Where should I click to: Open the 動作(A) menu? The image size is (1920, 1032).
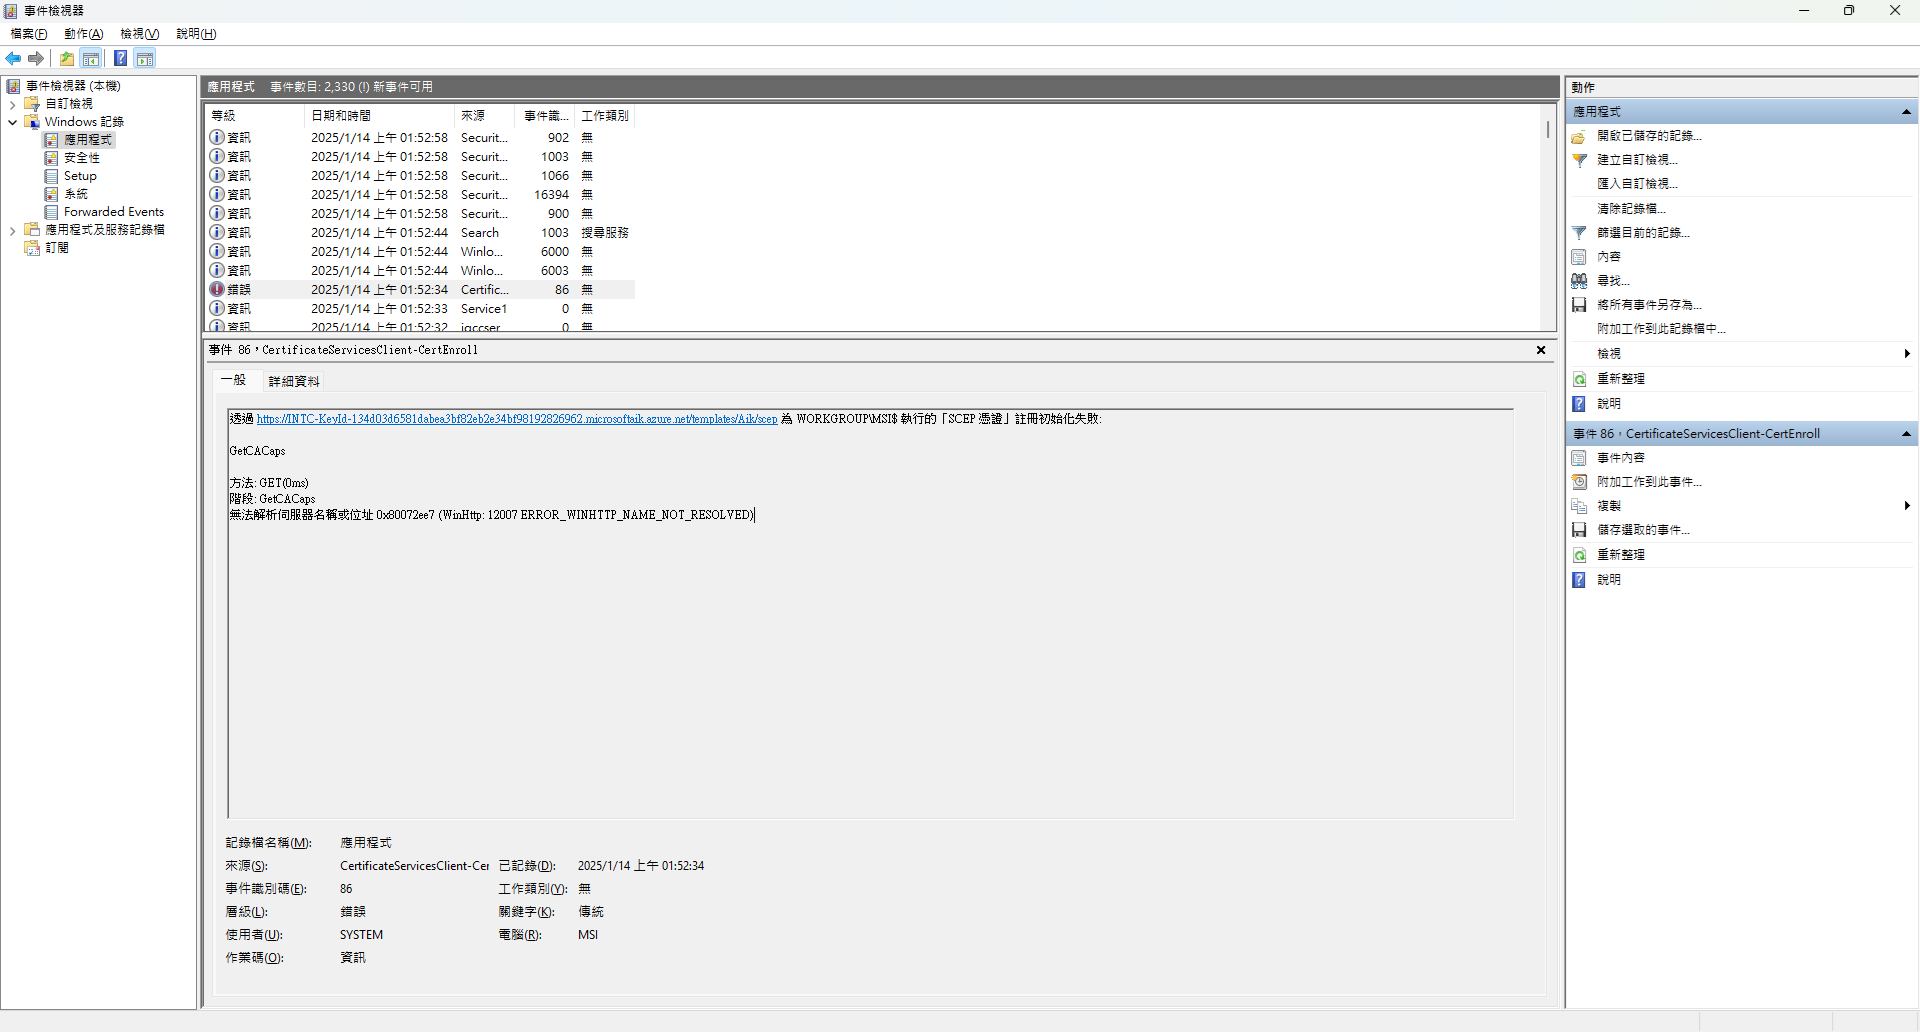[x=84, y=34]
